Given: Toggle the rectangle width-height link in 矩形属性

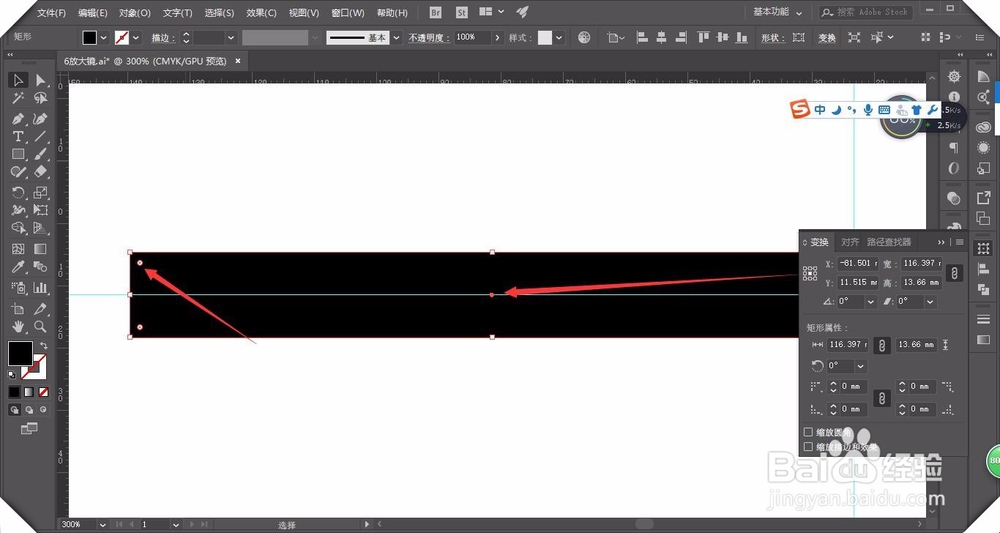Looking at the screenshot, I should click(882, 345).
